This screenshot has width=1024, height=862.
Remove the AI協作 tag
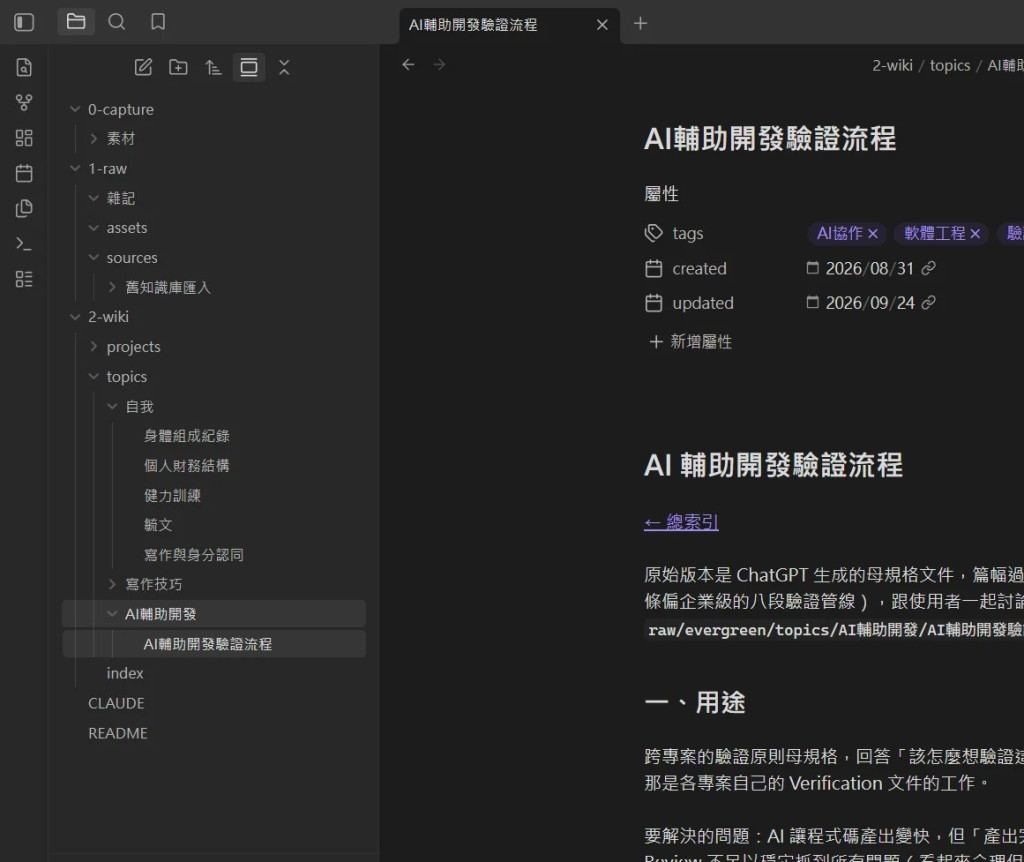coord(873,234)
